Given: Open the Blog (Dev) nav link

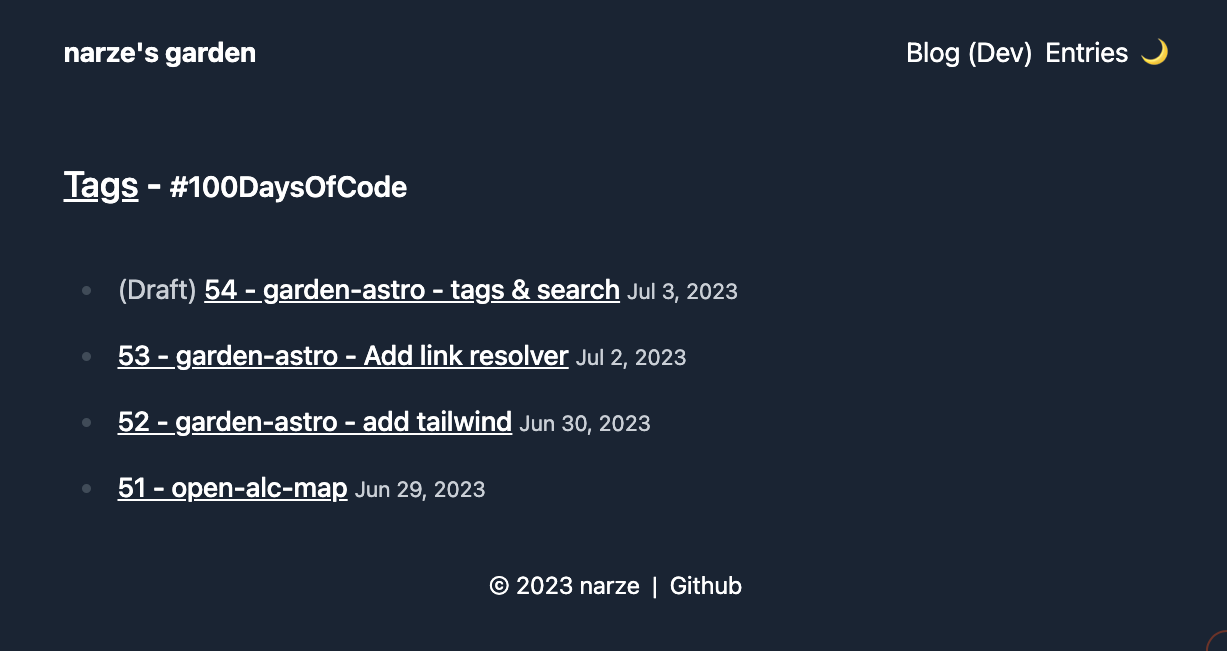Looking at the screenshot, I should point(968,53).
